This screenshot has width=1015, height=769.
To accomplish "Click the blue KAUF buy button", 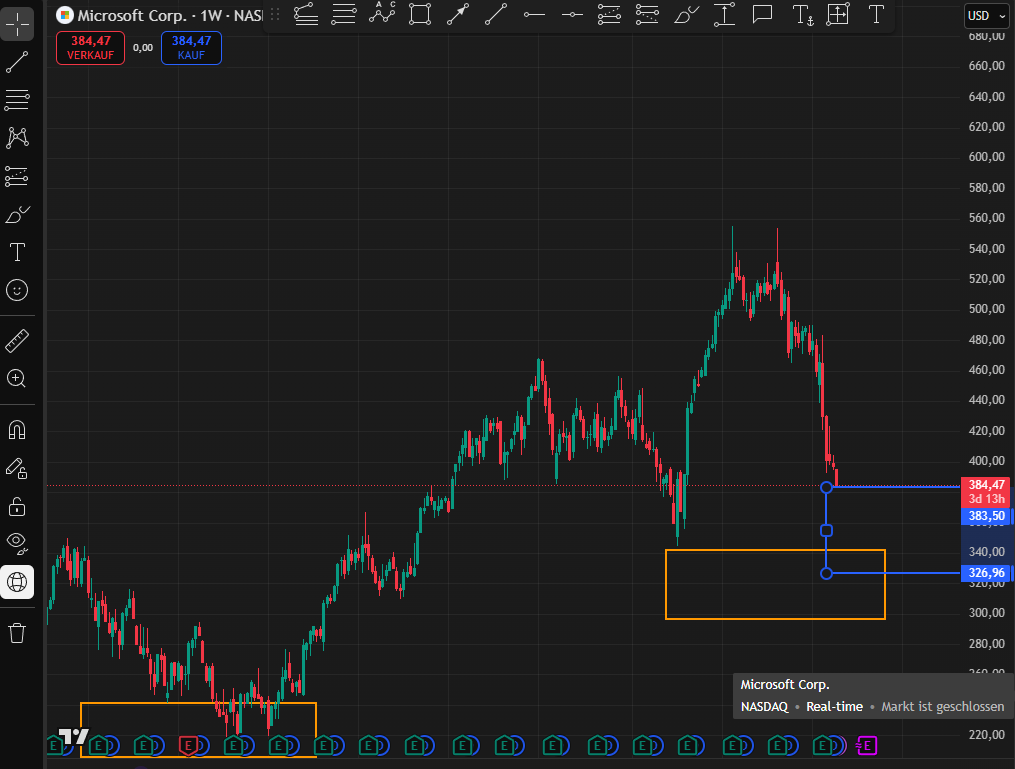I will 191,48.
